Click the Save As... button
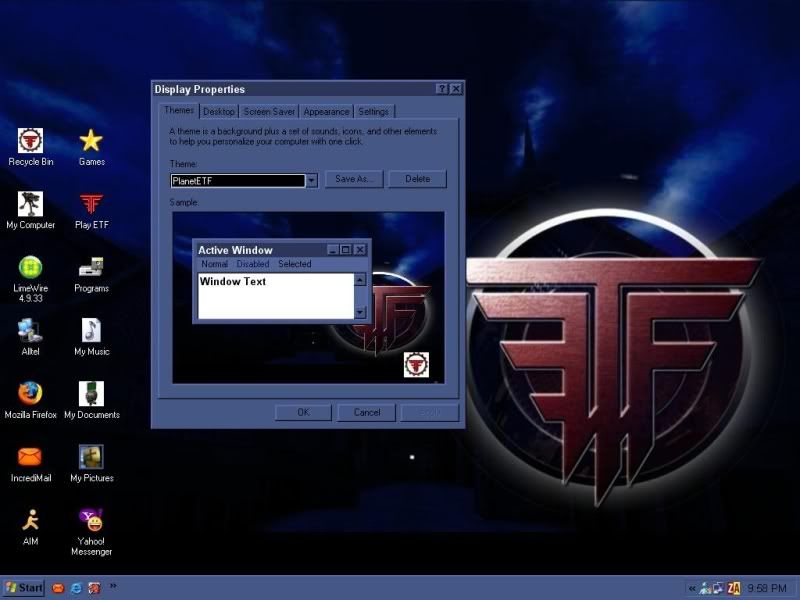Viewport: 800px width, 600px height. 354,179
